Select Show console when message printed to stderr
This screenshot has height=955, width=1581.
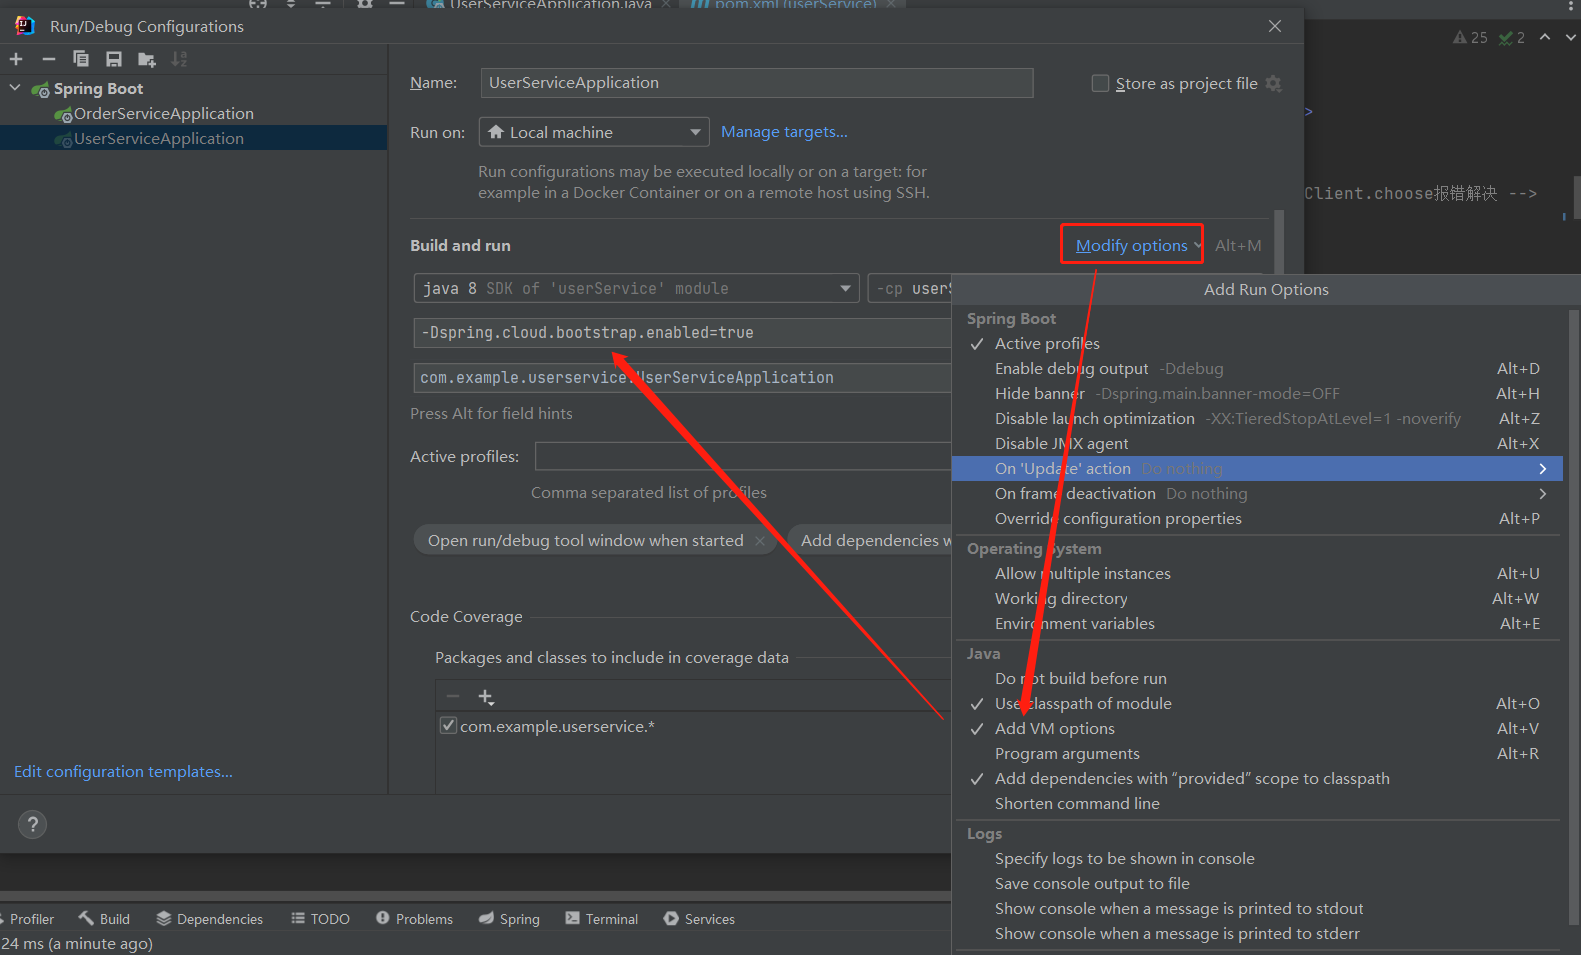pos(1256,934)
